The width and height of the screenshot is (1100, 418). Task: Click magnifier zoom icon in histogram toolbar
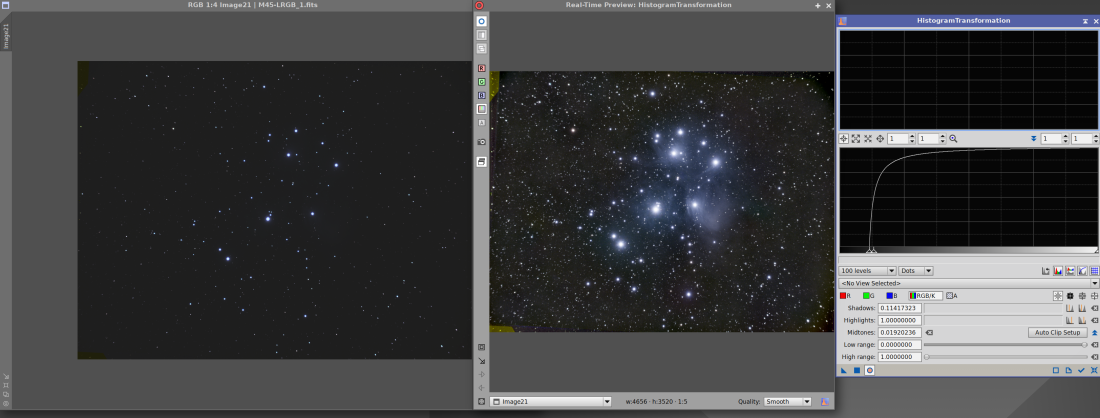pos(953,139)
